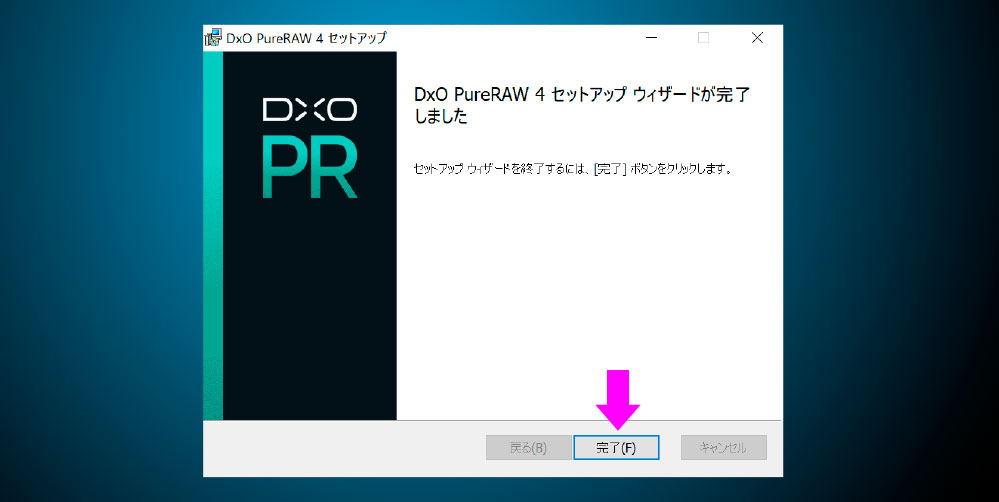This screenshot has width=999, height=502.
Task: Click the grayed-out キャンセル button
Action: click(x=723, y=447)
